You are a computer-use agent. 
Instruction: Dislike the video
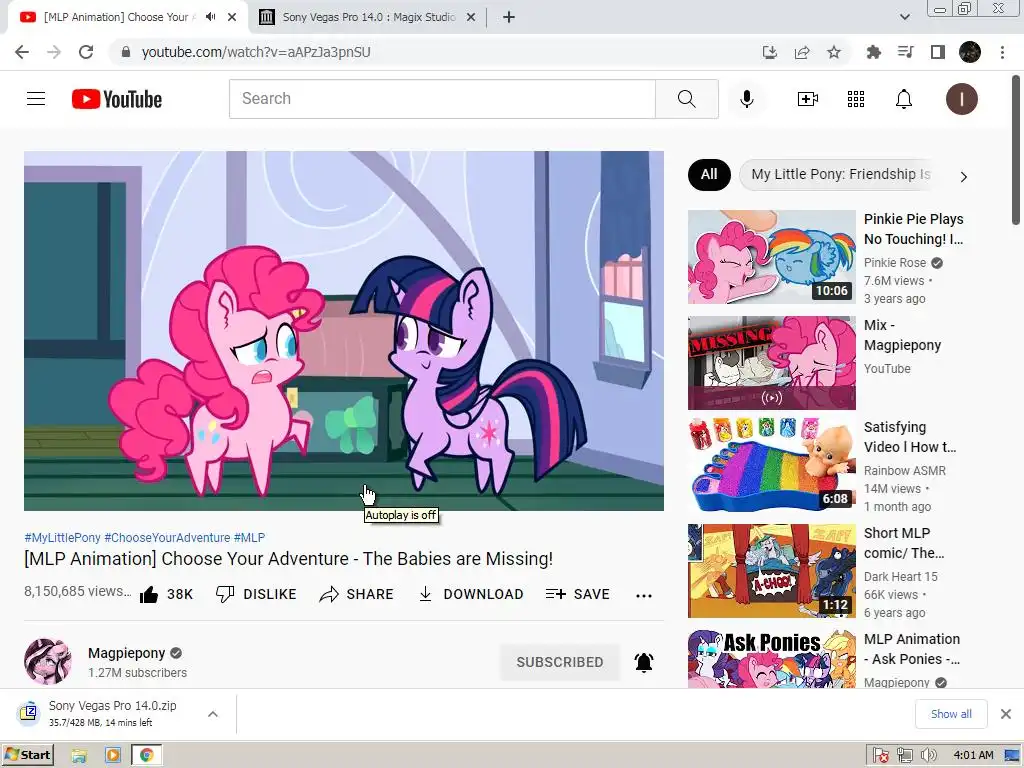pos(256,594)
